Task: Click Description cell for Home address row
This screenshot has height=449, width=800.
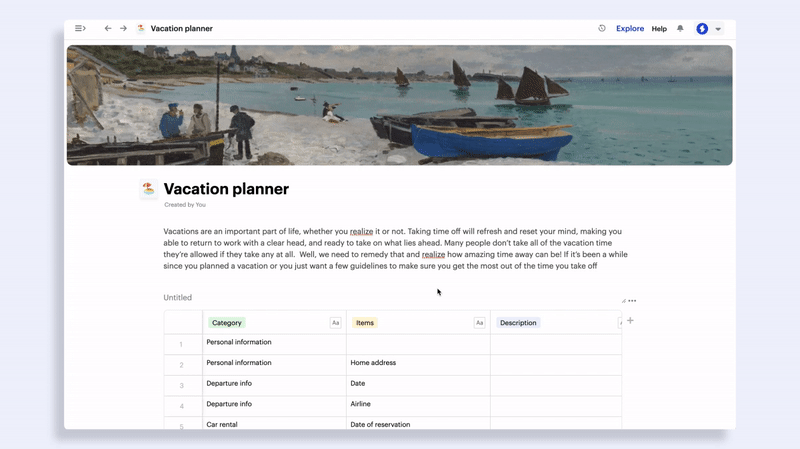Action: coord(556,365)
